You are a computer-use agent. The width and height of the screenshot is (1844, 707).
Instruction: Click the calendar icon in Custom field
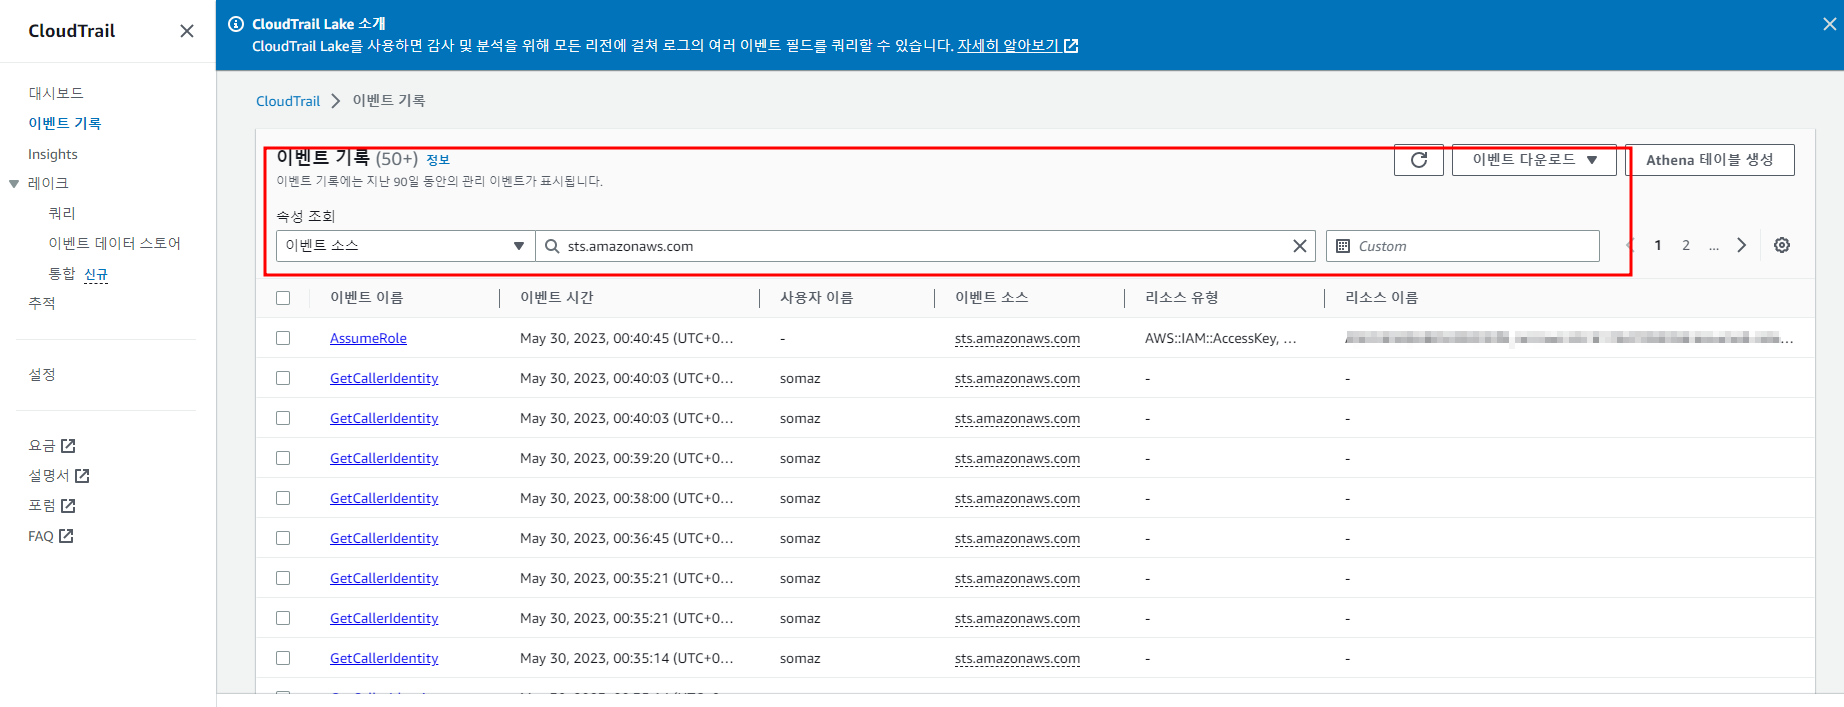pyautogui.click(x=1343, y=246)
